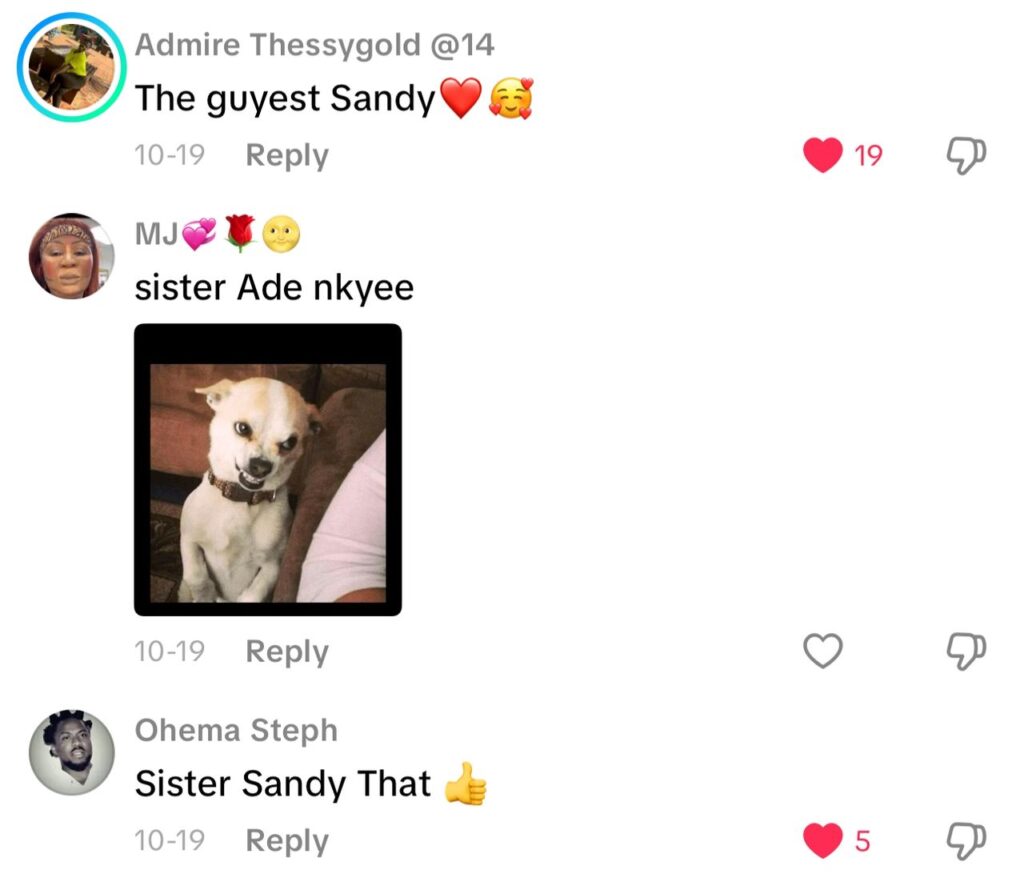The width and height of the screenshot is (1024, 874).
Task: Visit the Ohema Steph username link
Action: coord(236,730)
